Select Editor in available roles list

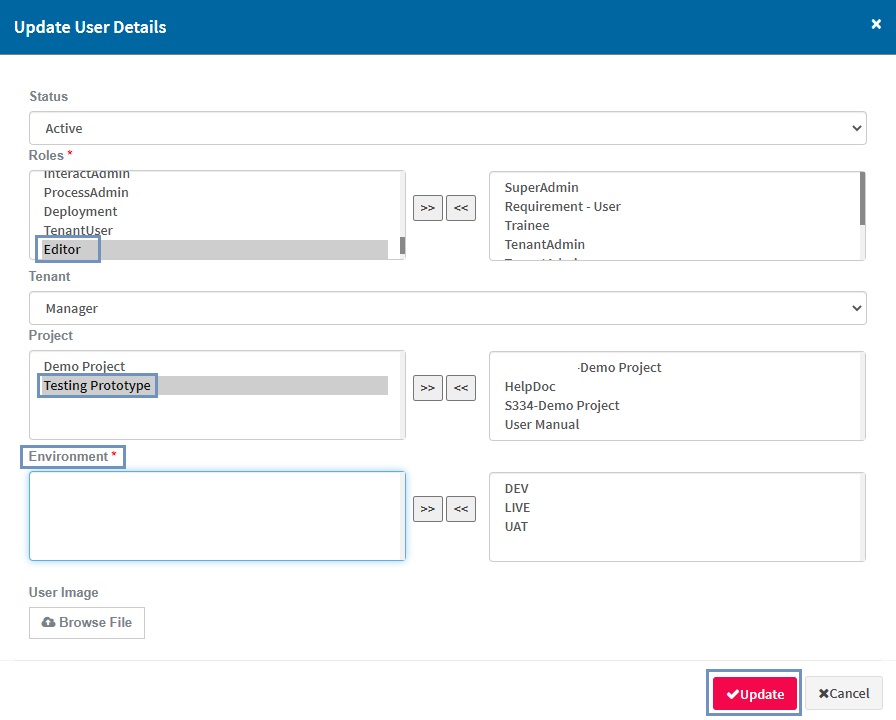[63, 249]
